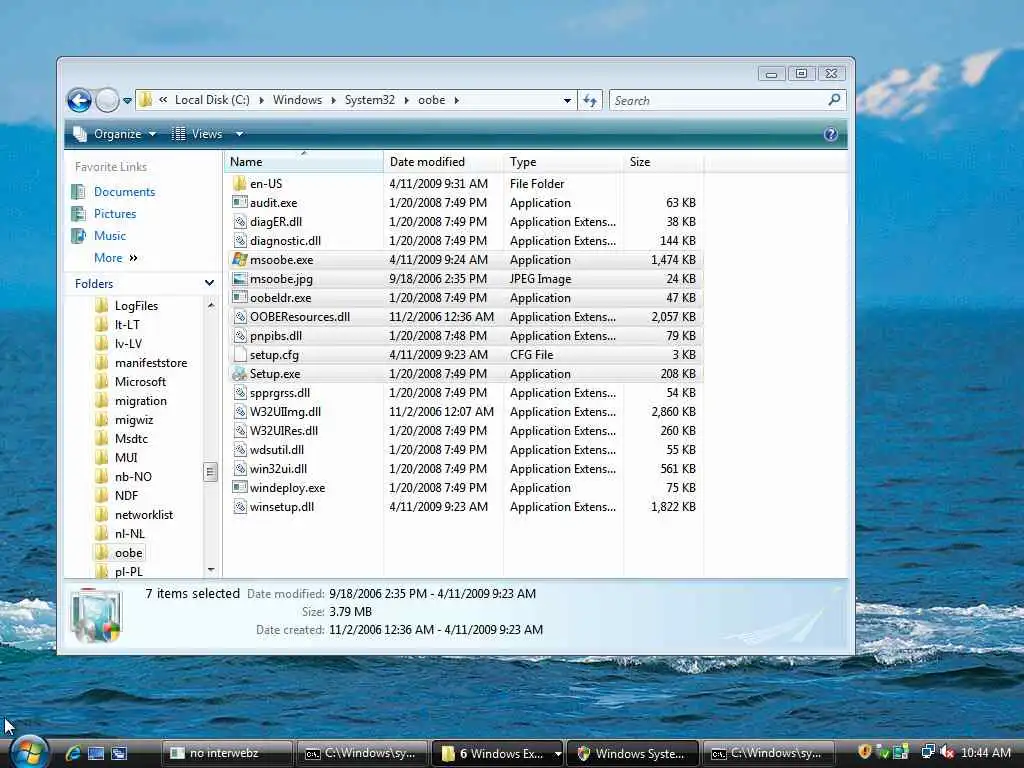This screenshot has width=1024, height=768.
Task: Select the en-US folder icon
Action: 240,184
